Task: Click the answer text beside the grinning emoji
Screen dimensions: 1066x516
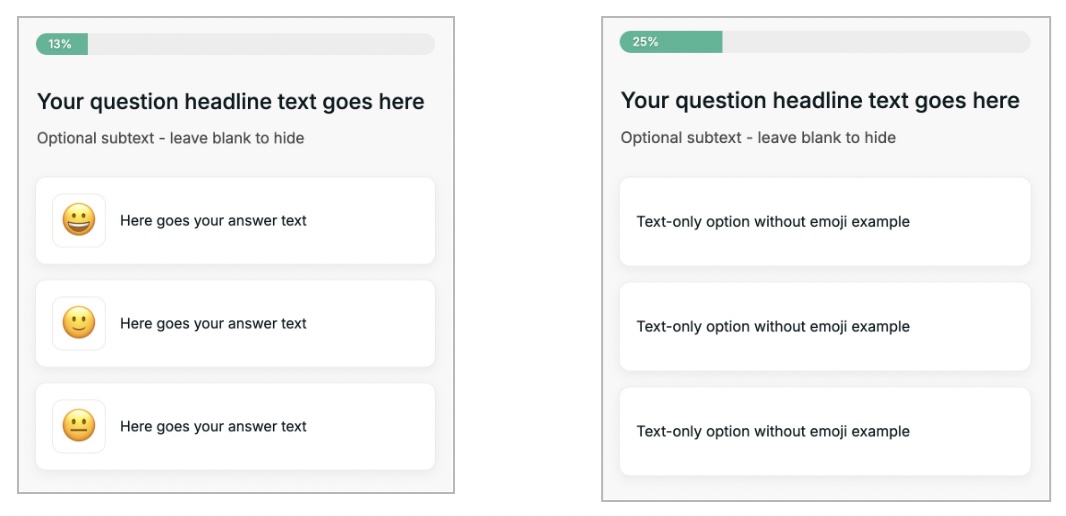Action: click(213, 221)
